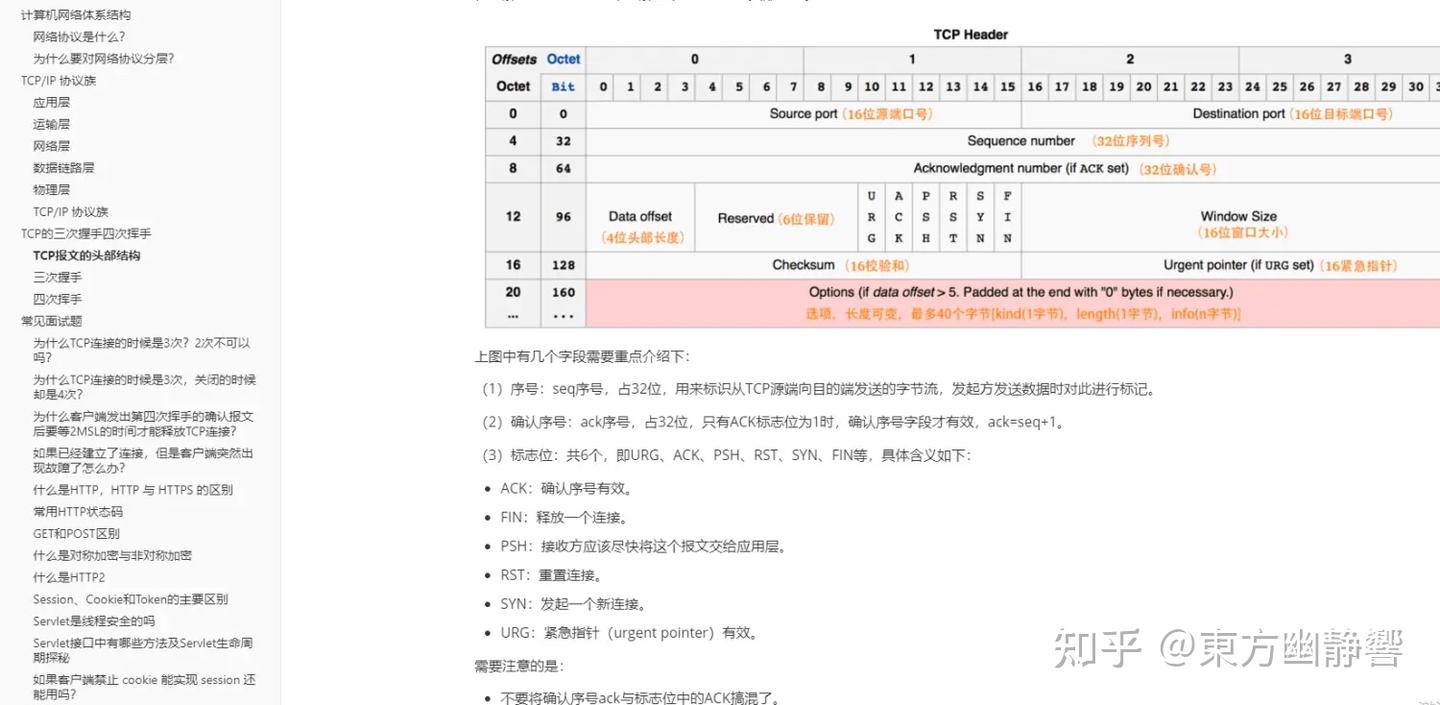Click paragraph (2)确认序号:ack序号
Viewport: 1440px width, 705px height.
(x=774, y=422)
